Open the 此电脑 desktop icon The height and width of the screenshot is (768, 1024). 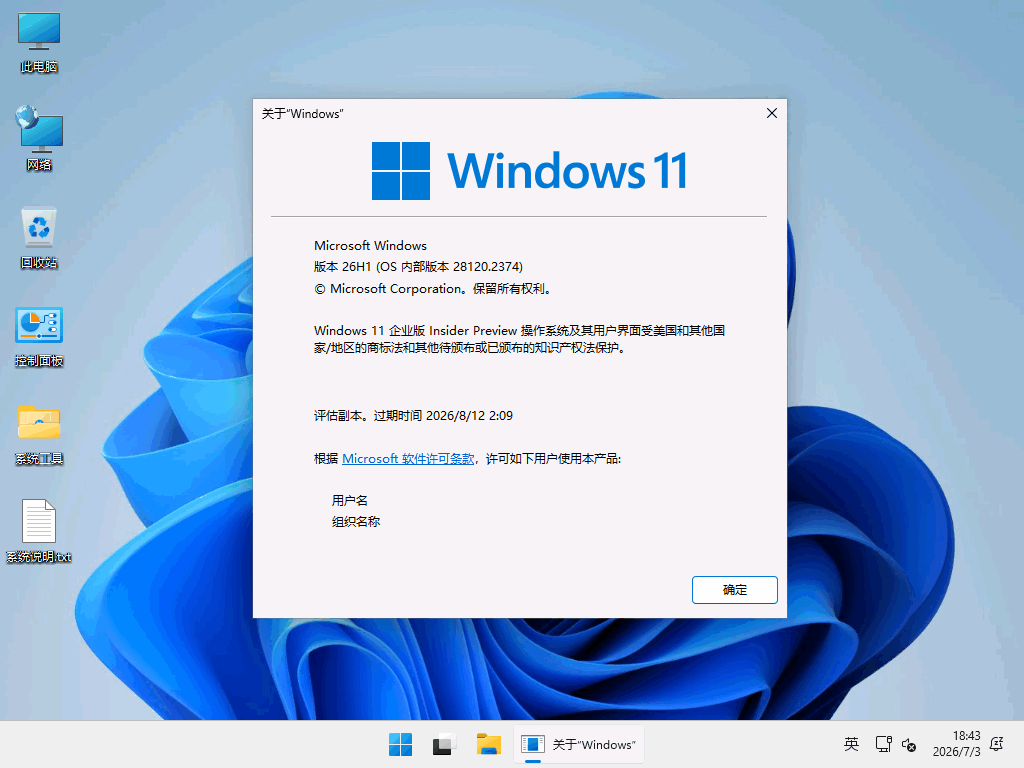click(39, 42)
